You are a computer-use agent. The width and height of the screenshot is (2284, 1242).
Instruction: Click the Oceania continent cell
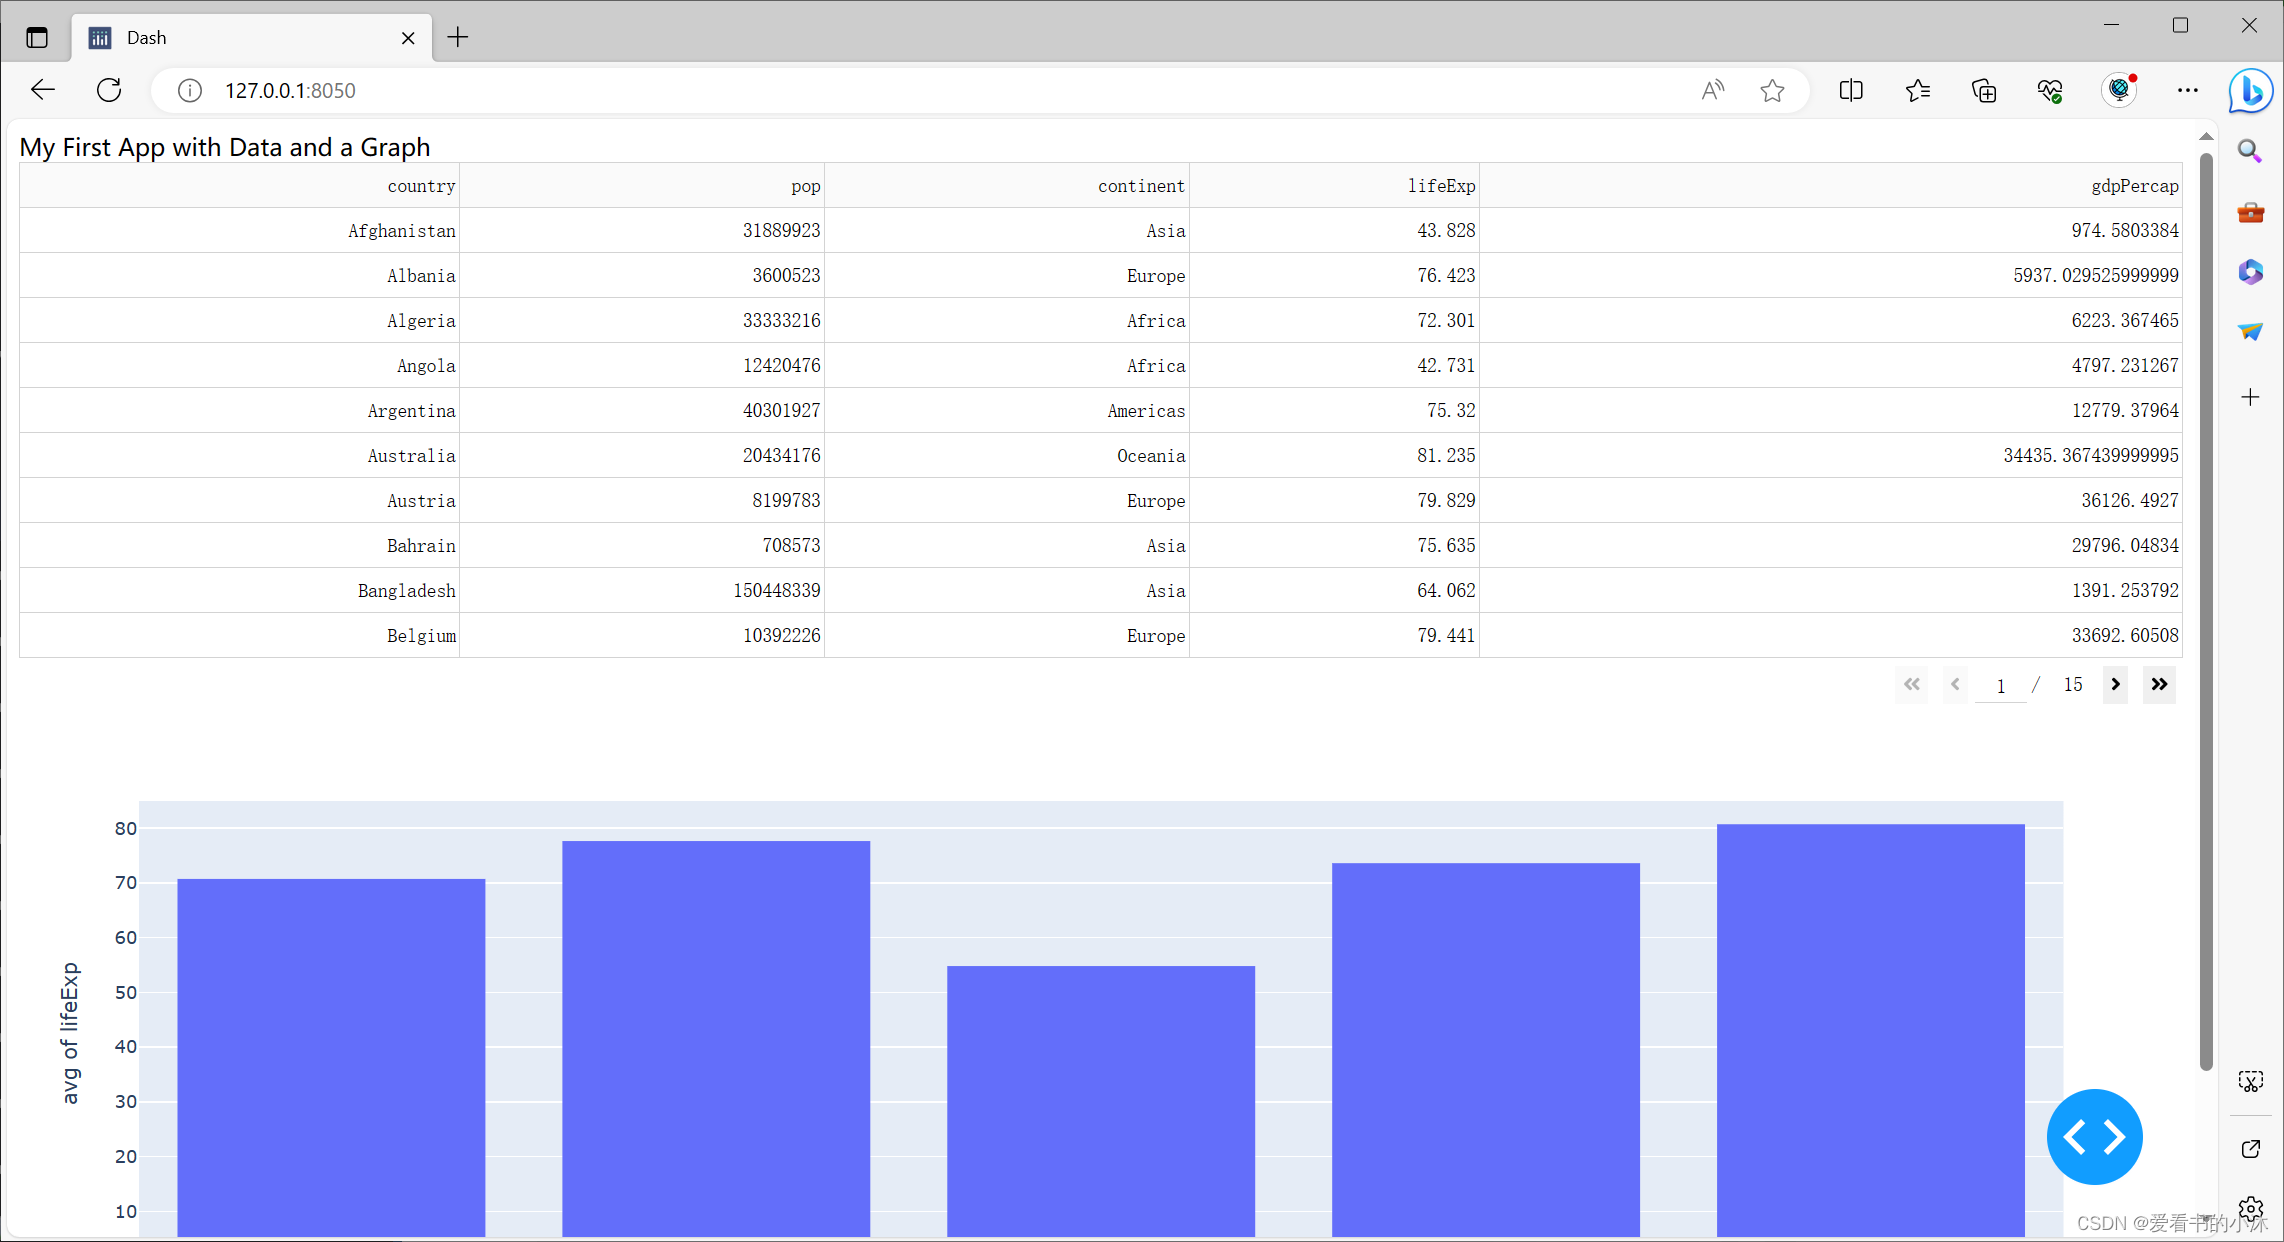tap(1007, 456)
